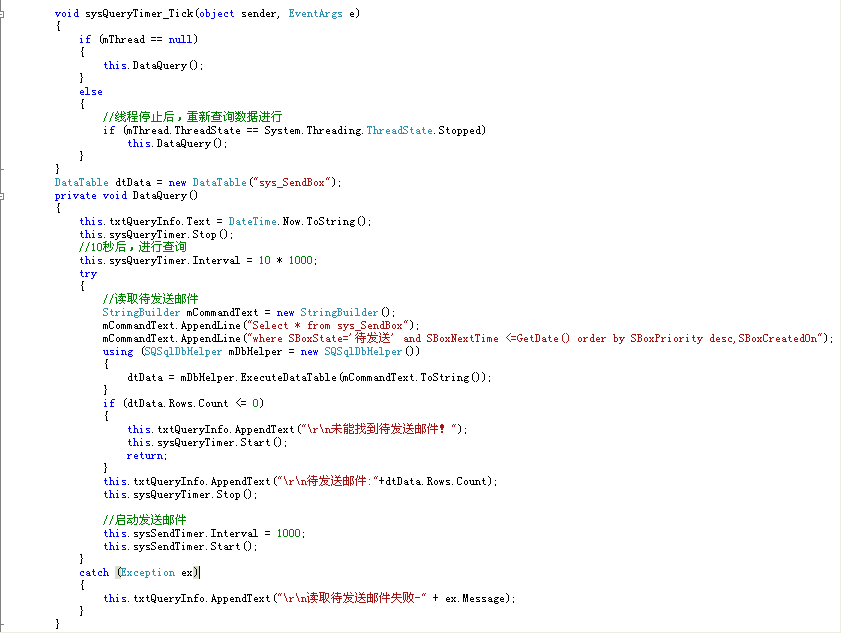Screen dimensions: 841x633
Task: Collapse the sysQueryTimer_Tick method outline
Action: (2, 14)
